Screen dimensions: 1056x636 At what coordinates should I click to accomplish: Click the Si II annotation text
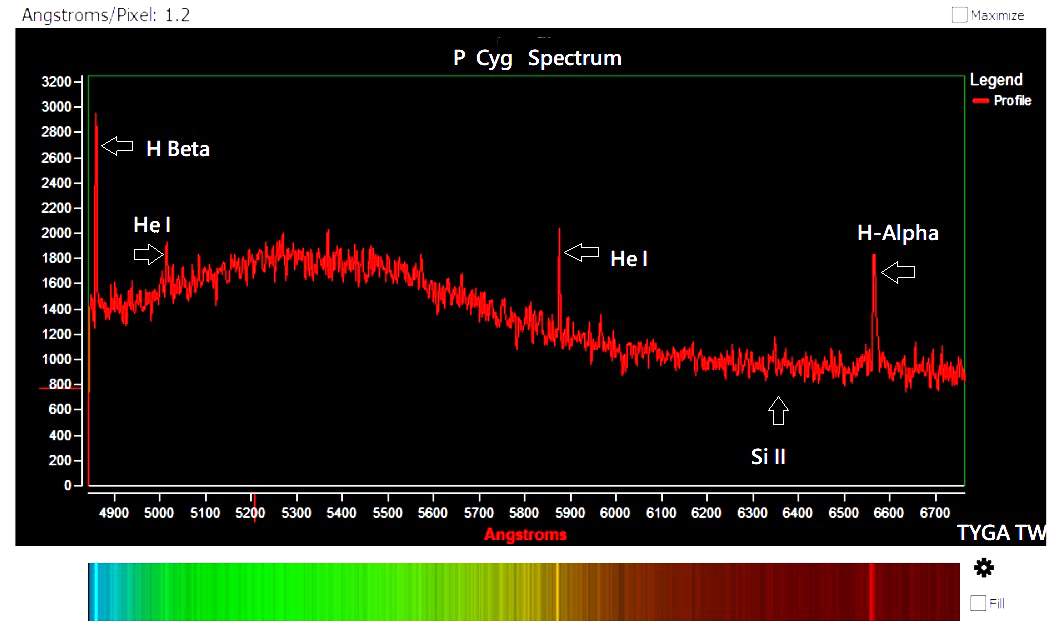(768, 457)
